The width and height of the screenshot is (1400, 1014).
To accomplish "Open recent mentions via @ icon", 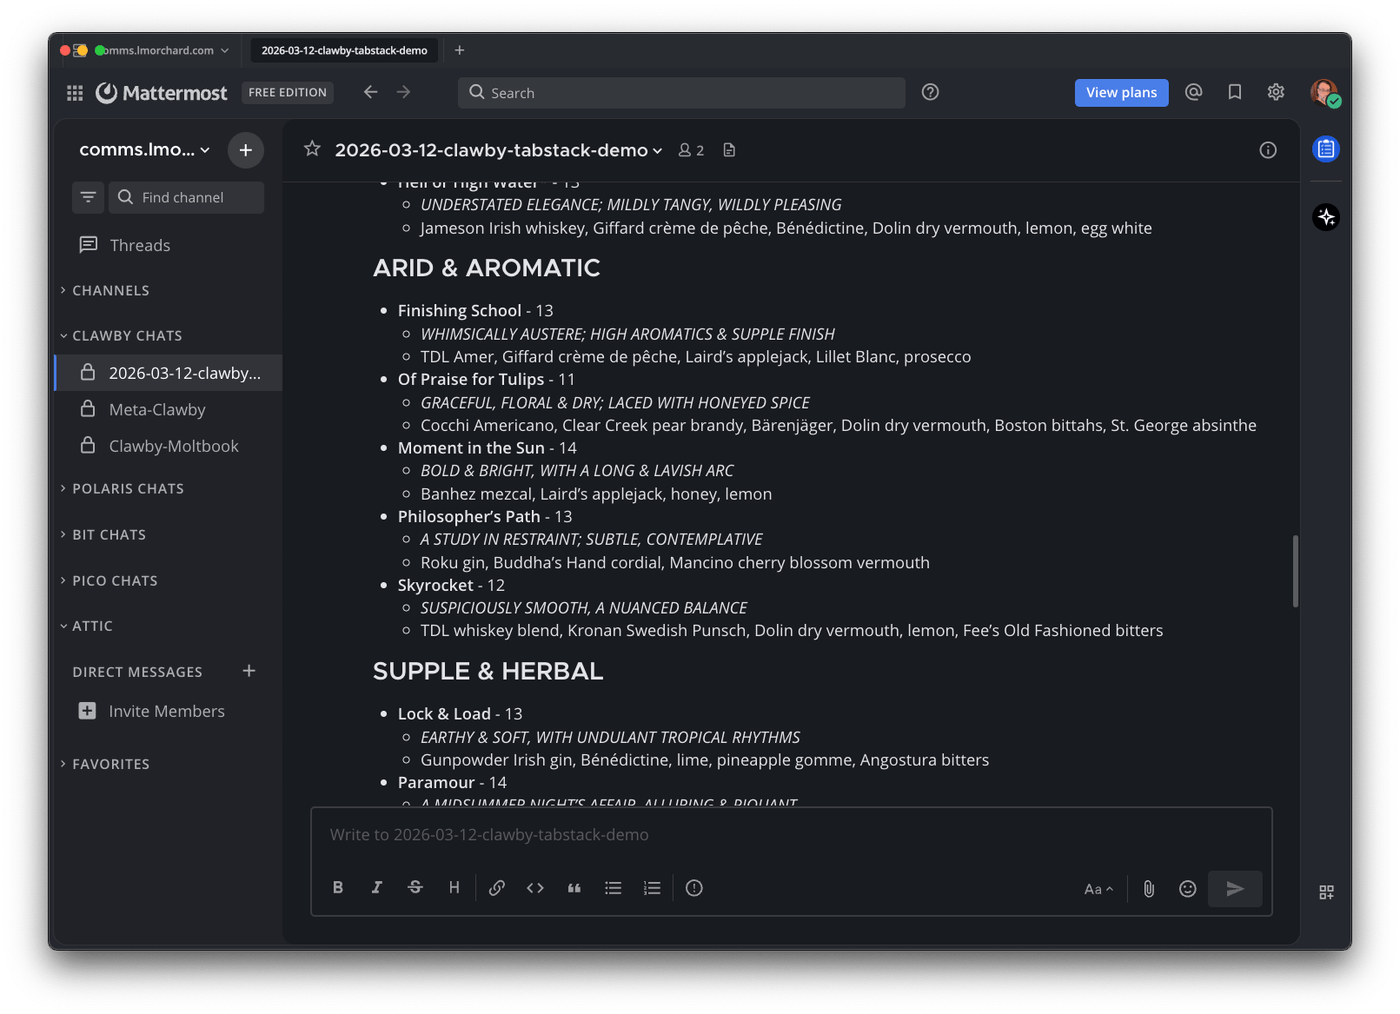I will click(1193, 92).
